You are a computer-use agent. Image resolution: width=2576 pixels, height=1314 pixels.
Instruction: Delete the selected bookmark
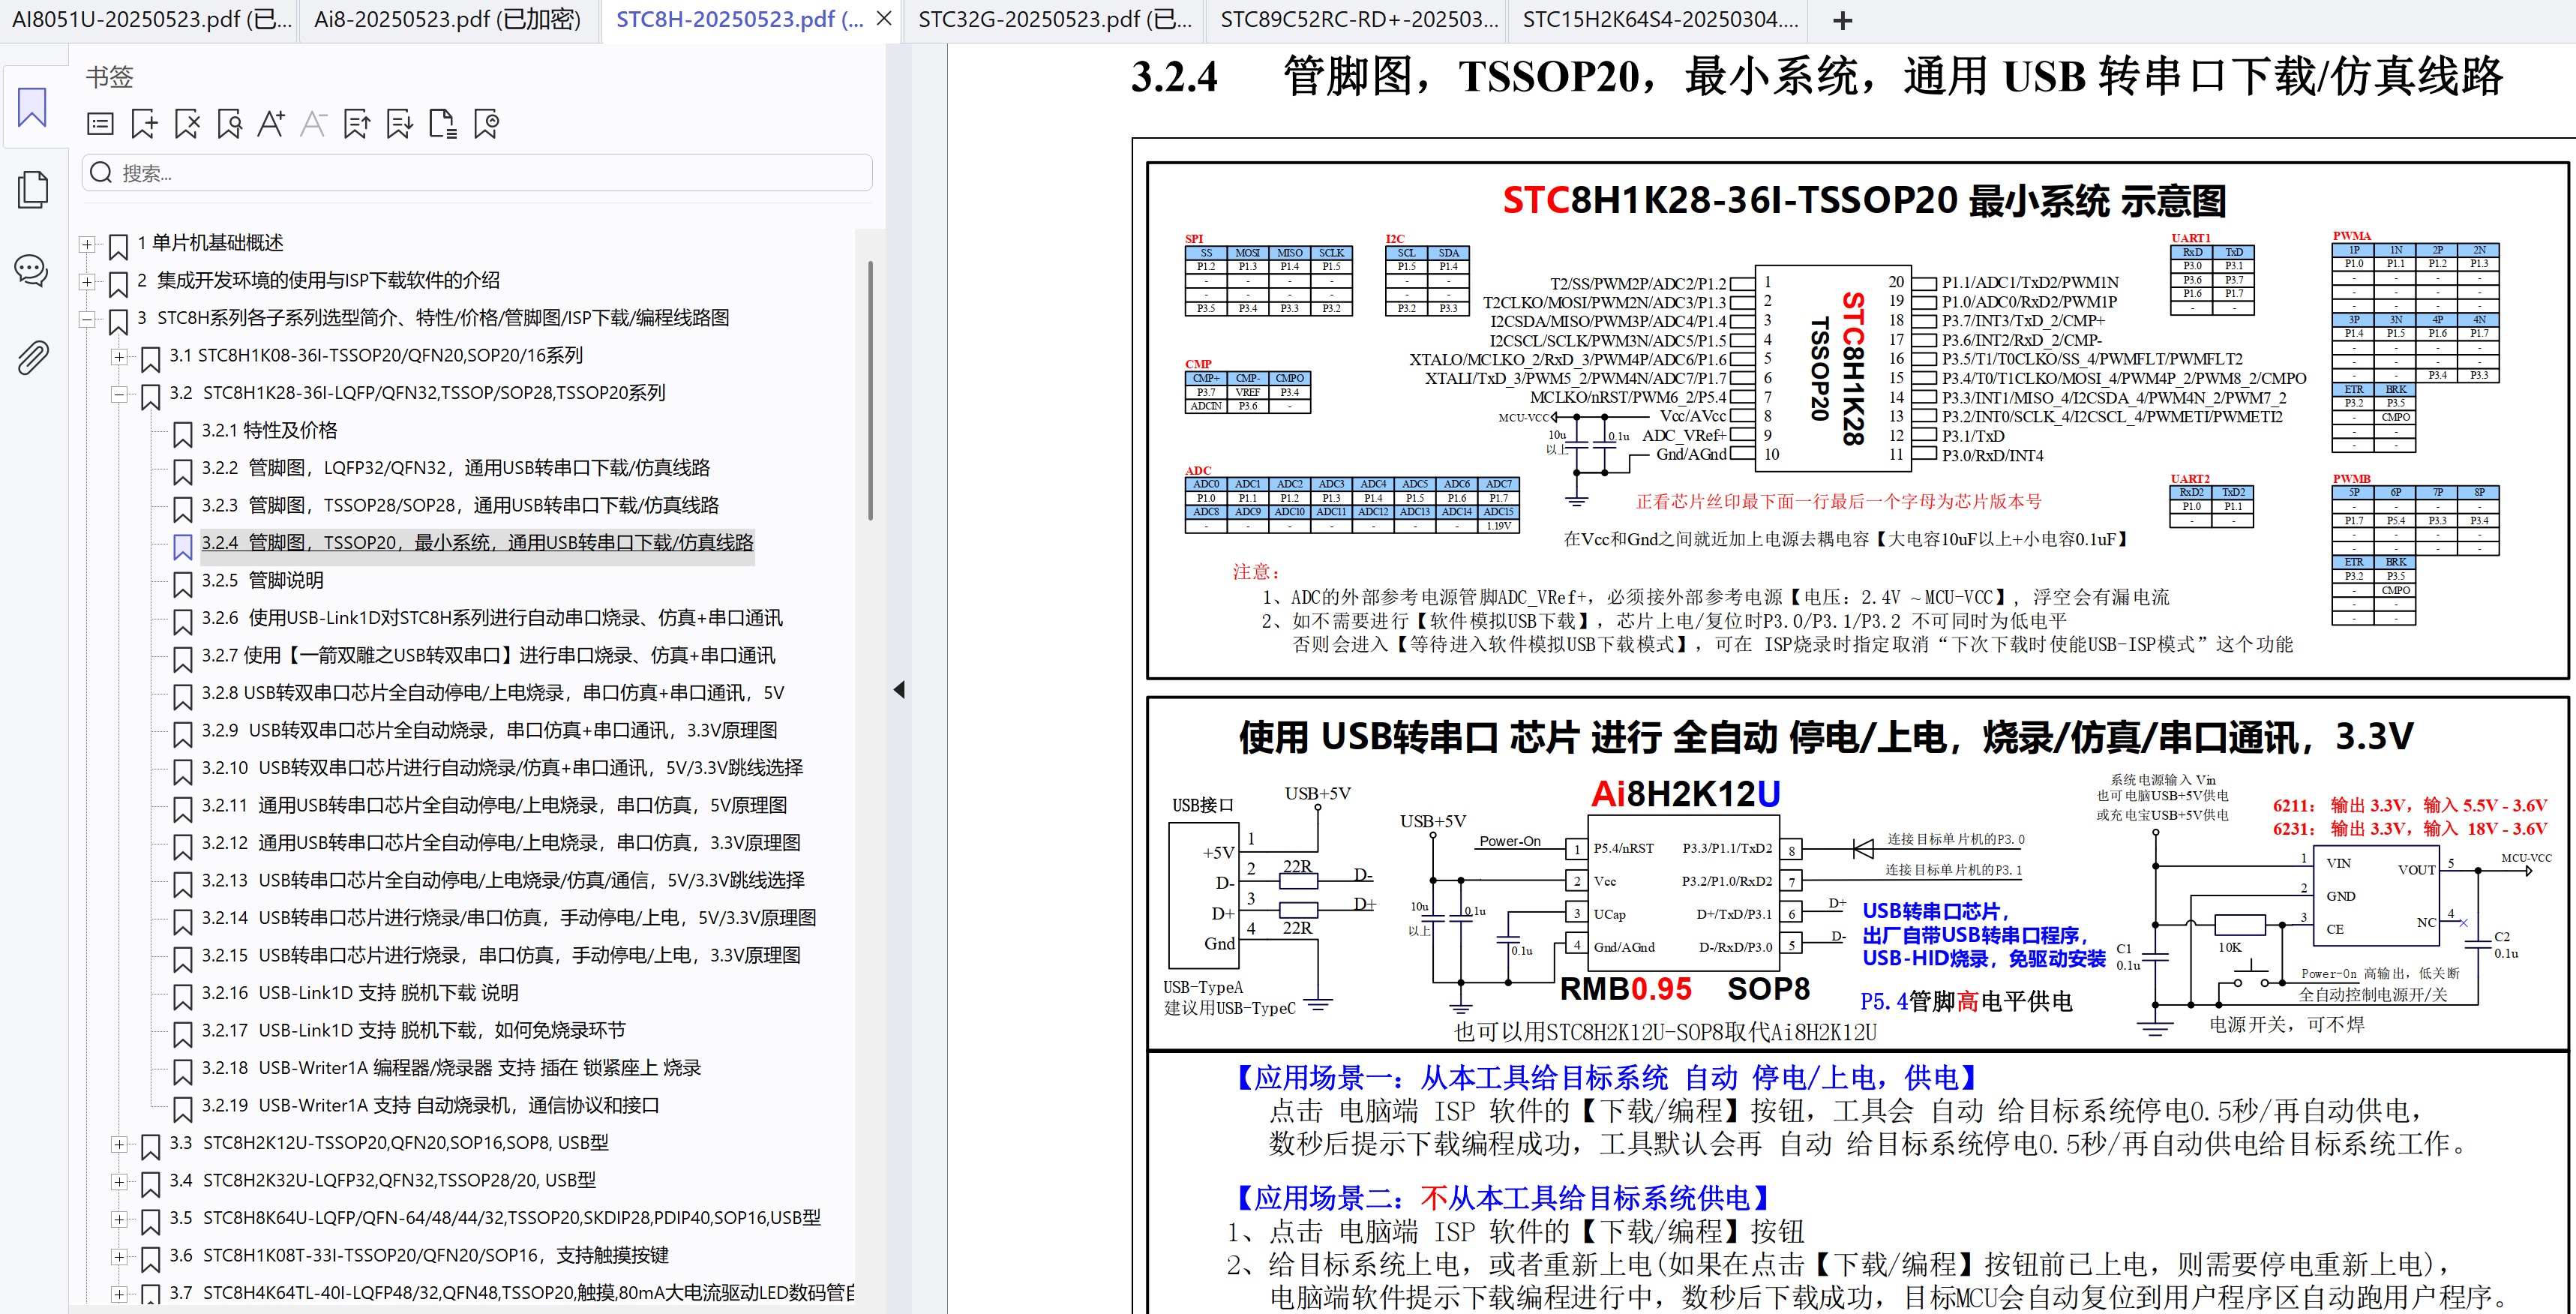tap(187, 124)
